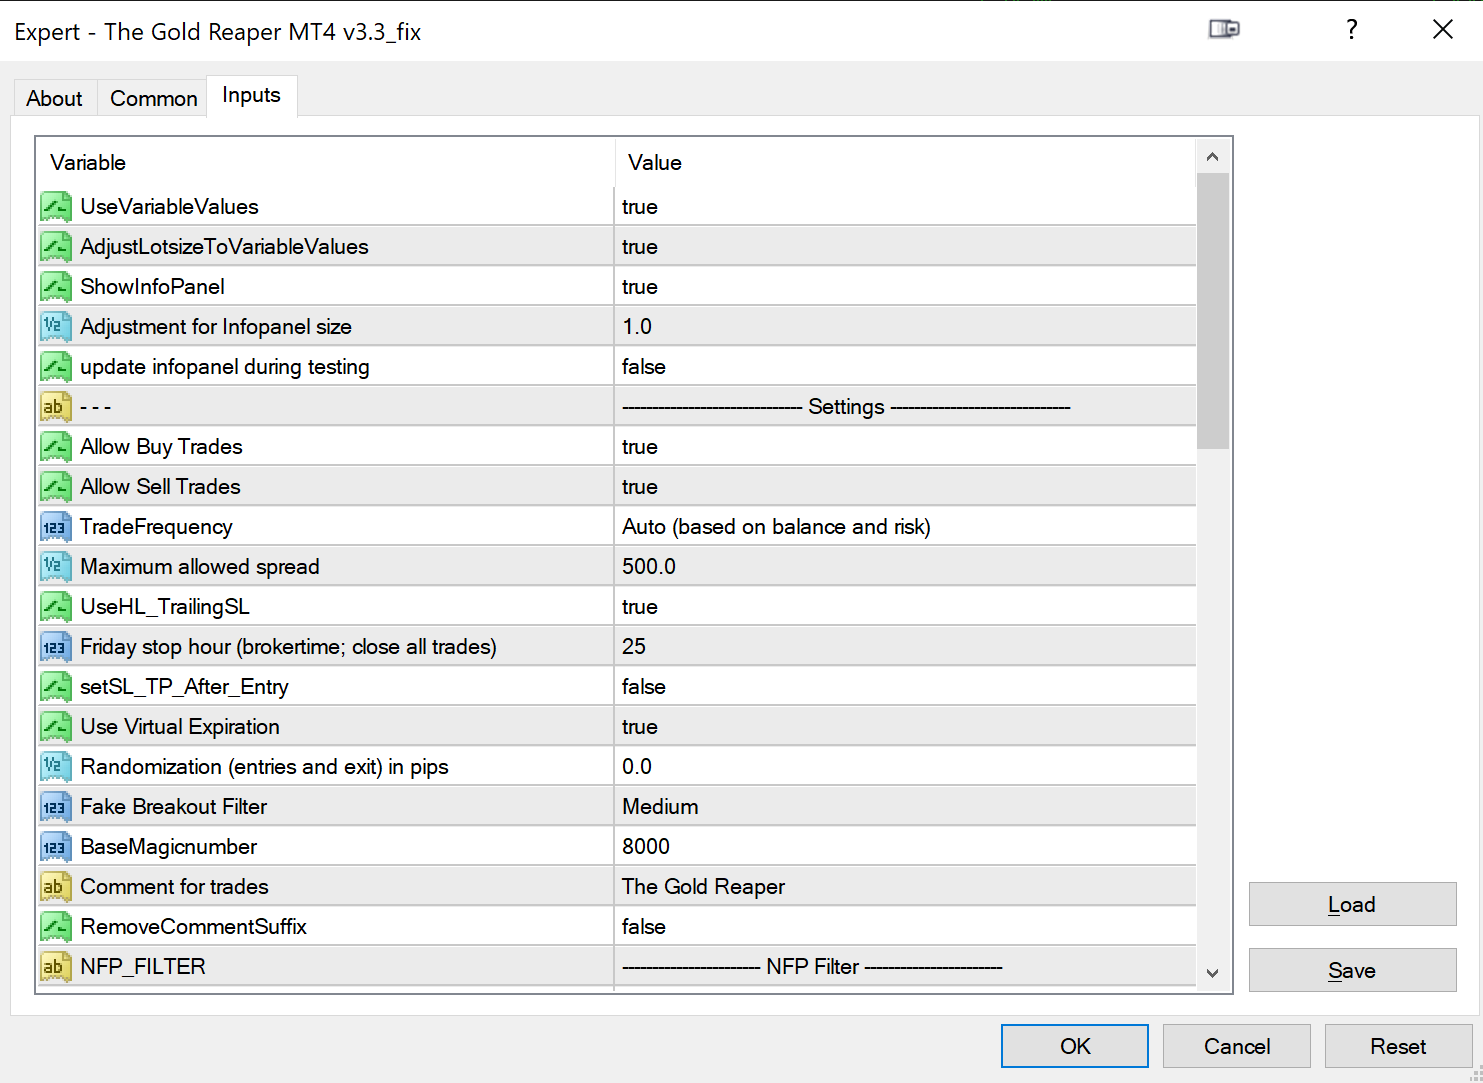Screen dimensions: 1483x1083
Task: Click the integer icon next to BaseMagicnumber
Action: click(55, 847)
